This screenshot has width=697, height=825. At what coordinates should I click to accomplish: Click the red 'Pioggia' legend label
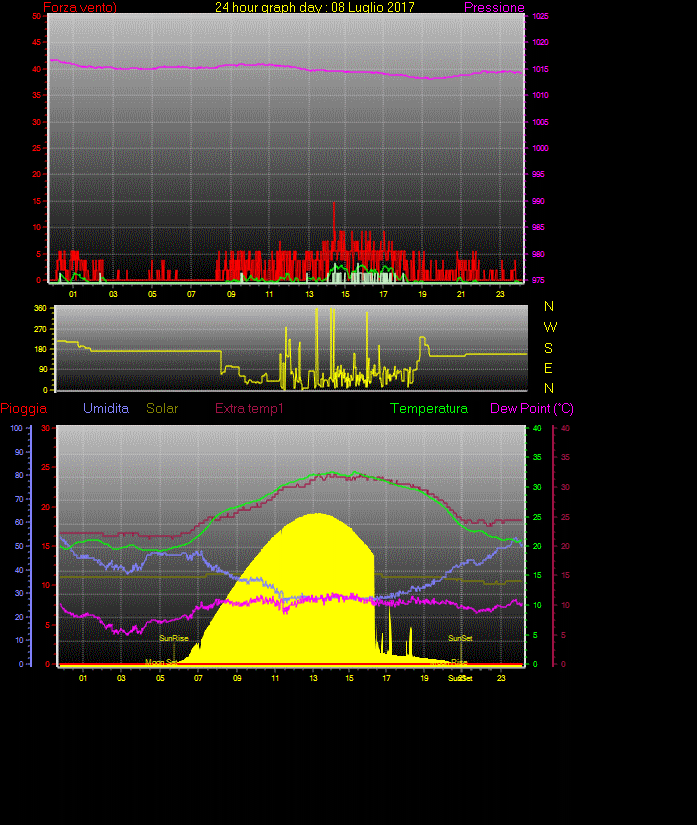[24, 408]
